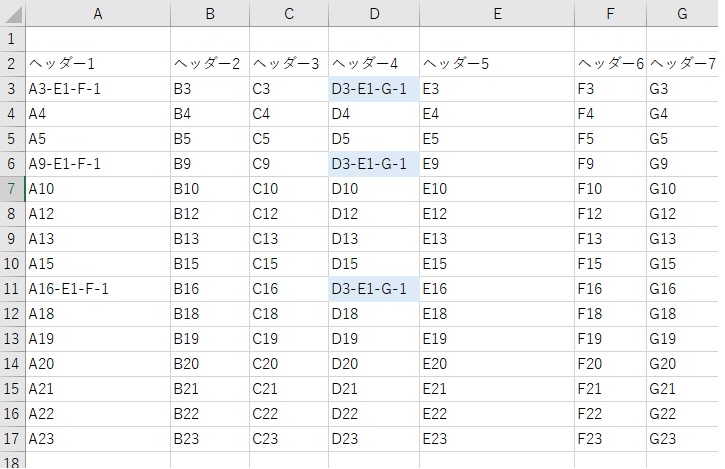This screenshot has height=469, width=725.
Task: Click the cell showing text C13
Action: [288, 239]
